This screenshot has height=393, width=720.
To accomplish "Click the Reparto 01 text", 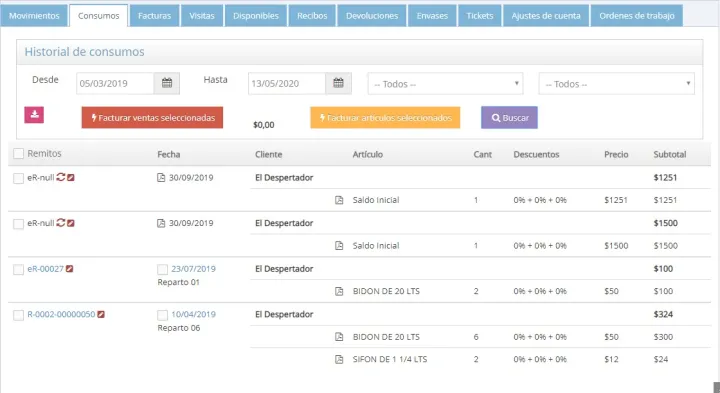I will coord(179,282).
